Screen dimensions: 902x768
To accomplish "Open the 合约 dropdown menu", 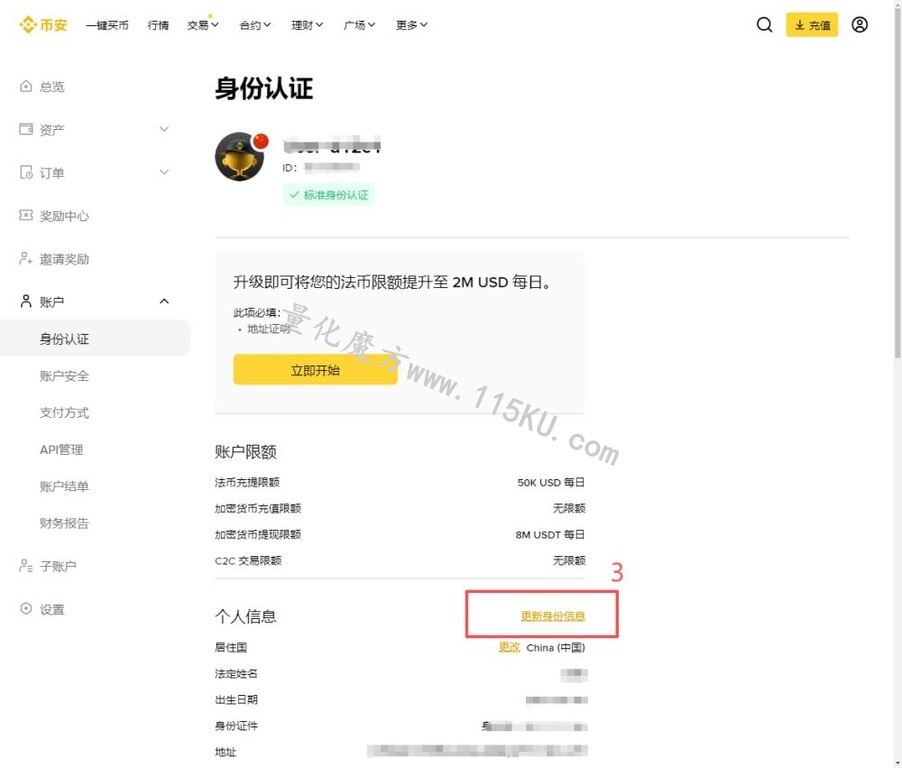I will (255, 25).
